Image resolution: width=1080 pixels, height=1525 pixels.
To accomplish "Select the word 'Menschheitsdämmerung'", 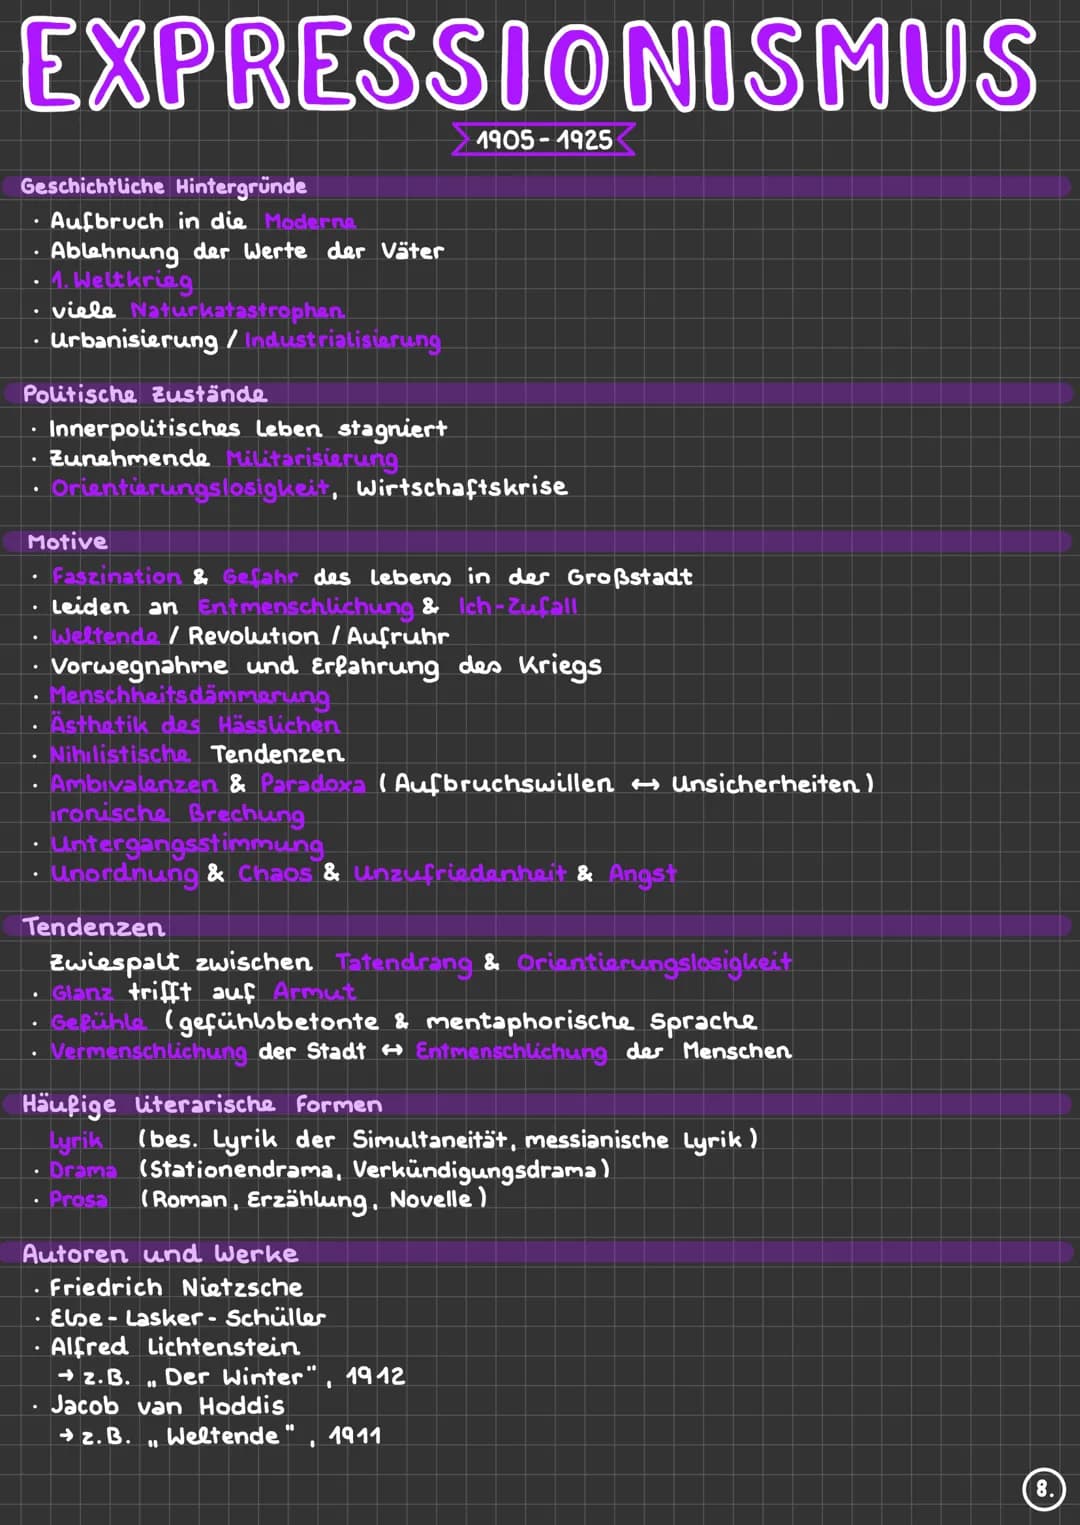I will [x=190, y=696].
